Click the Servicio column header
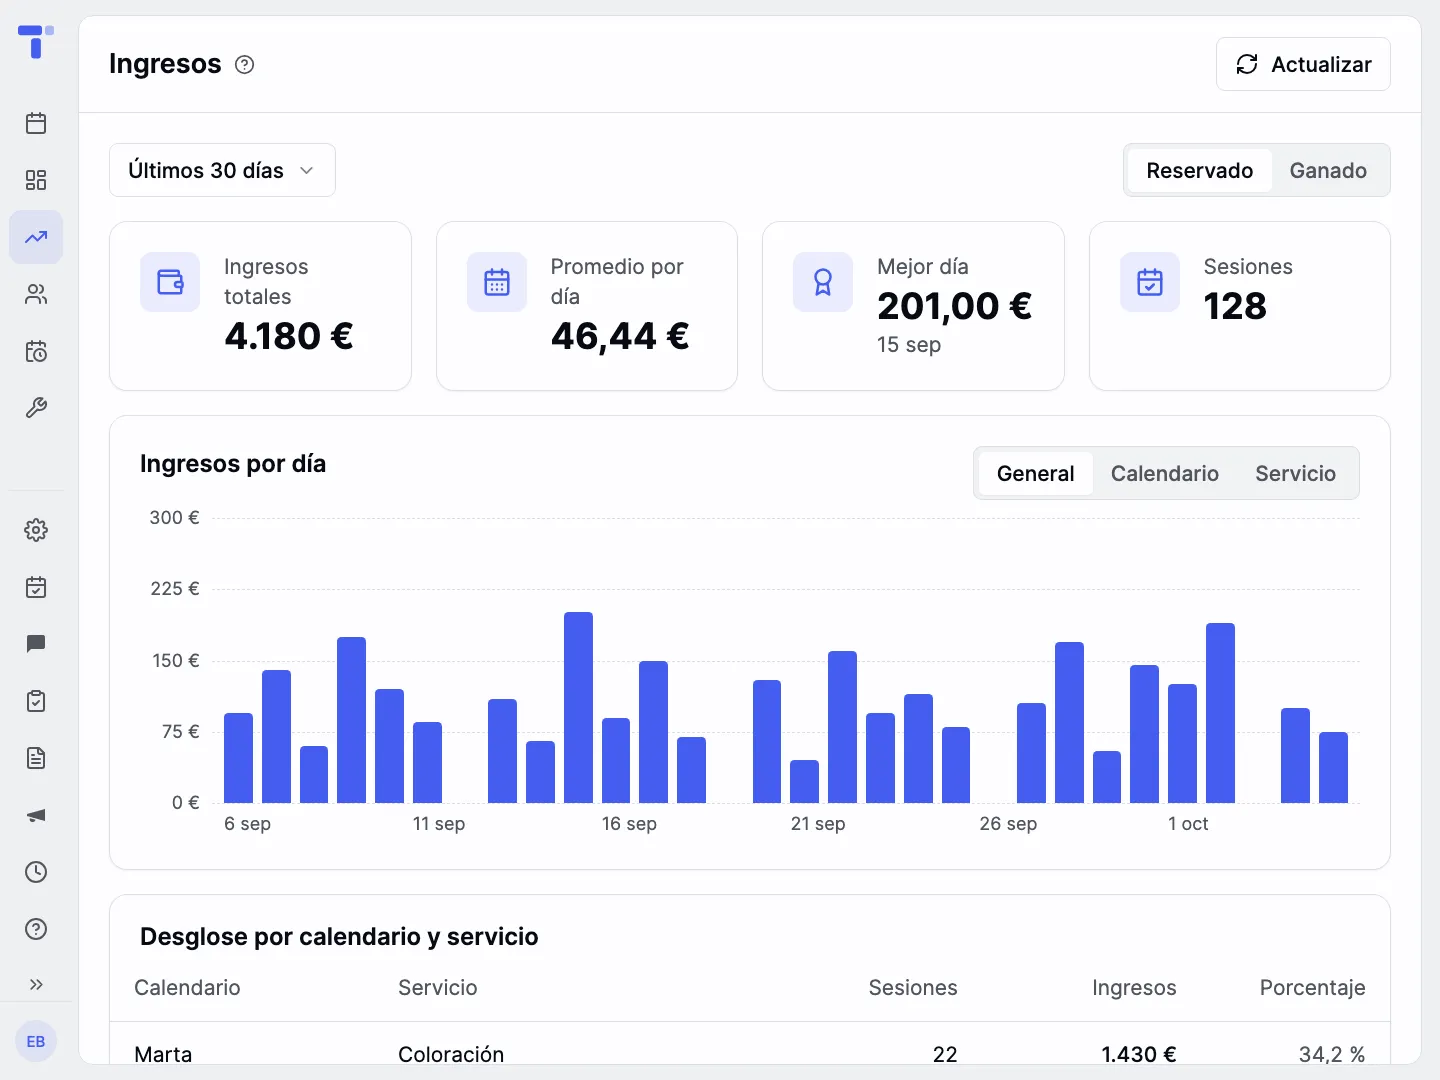1440x1080 pixels. pyautogui.click(x=438, y=988)
